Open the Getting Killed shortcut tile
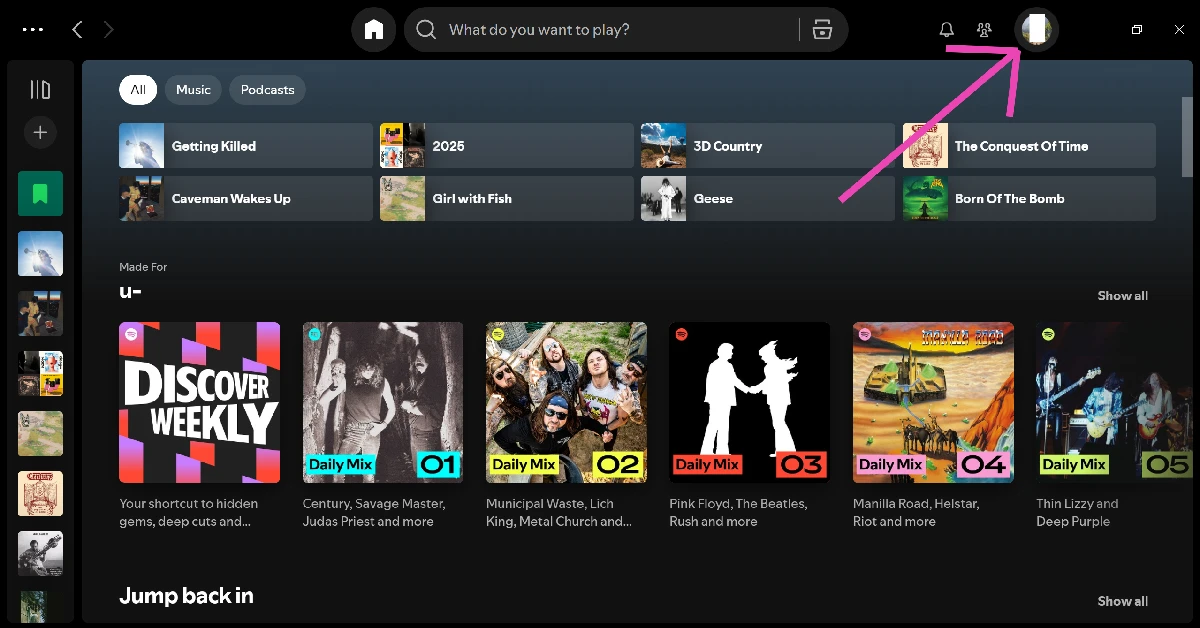Screen dimensions: 1200x628 246,146
